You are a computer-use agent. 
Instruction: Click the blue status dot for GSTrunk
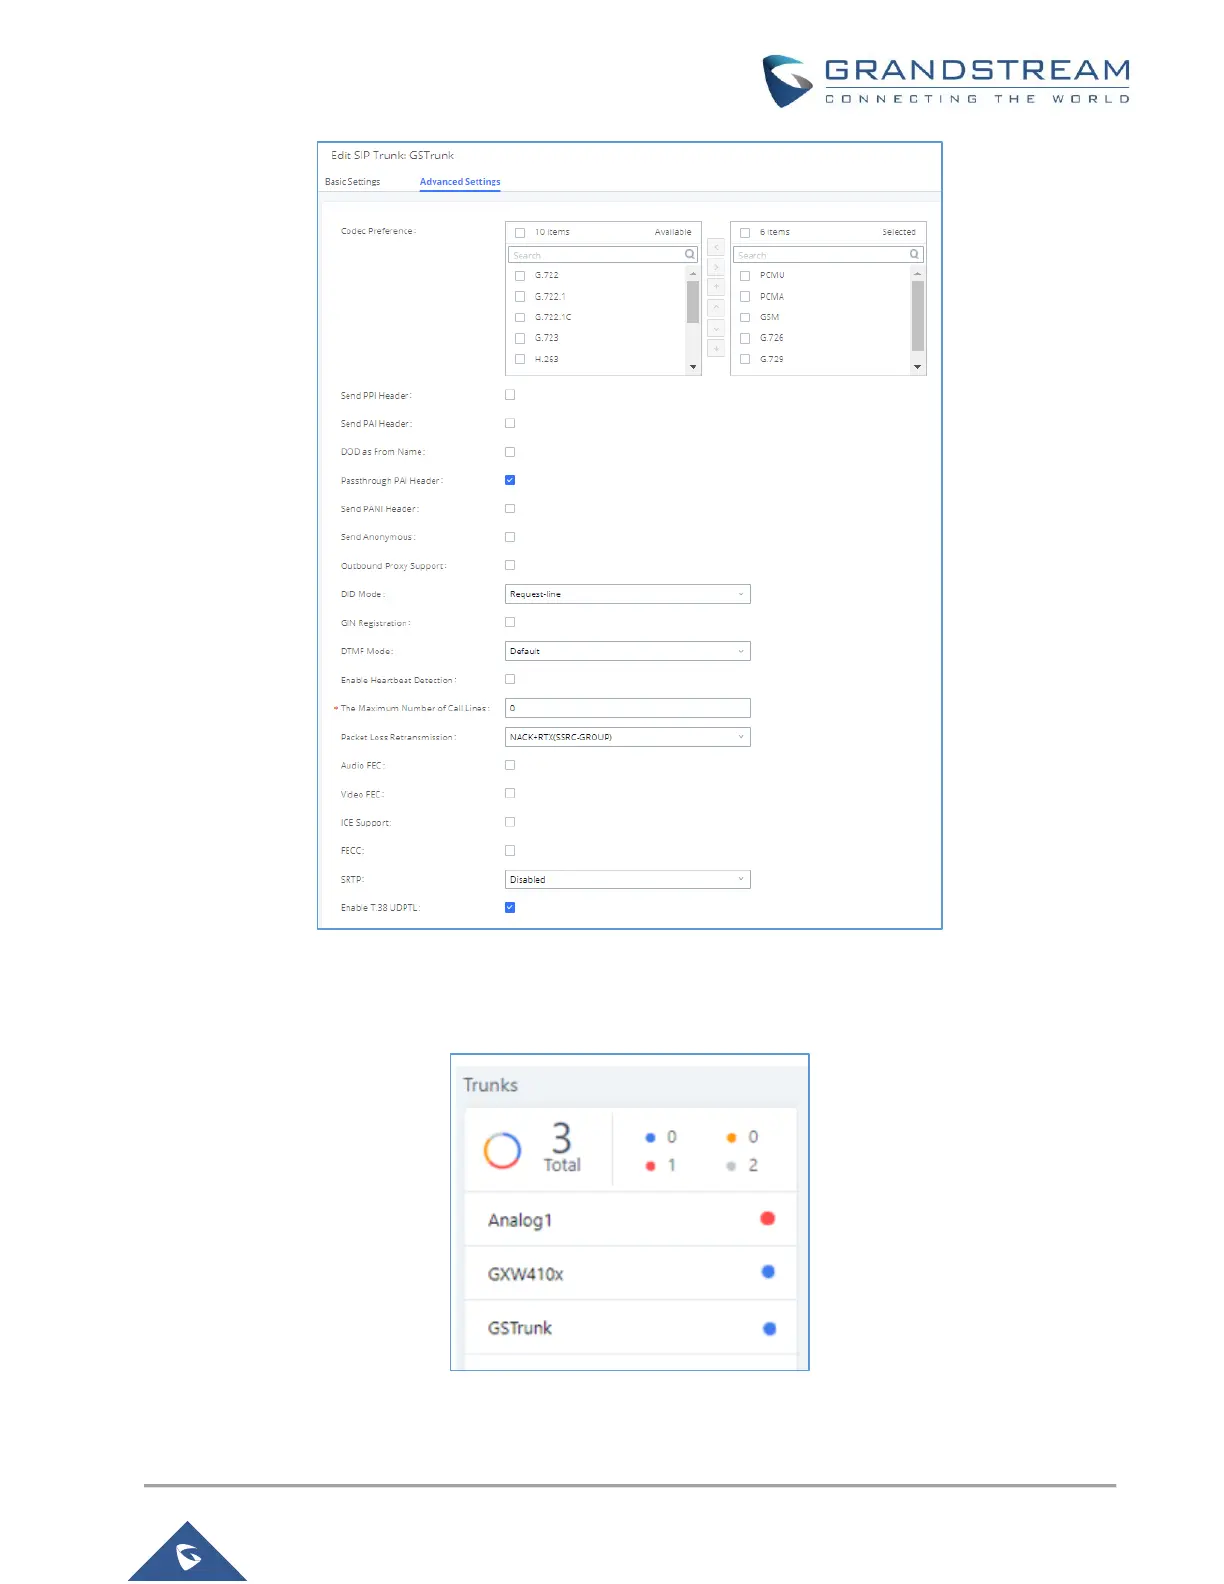click(769, 1329)
